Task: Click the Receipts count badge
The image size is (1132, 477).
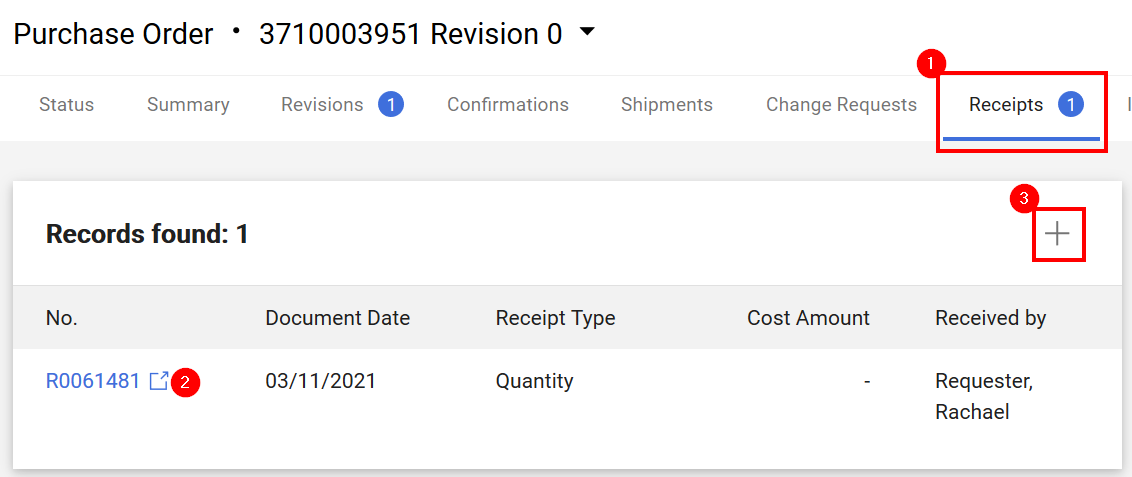Action: (1071, 105)
